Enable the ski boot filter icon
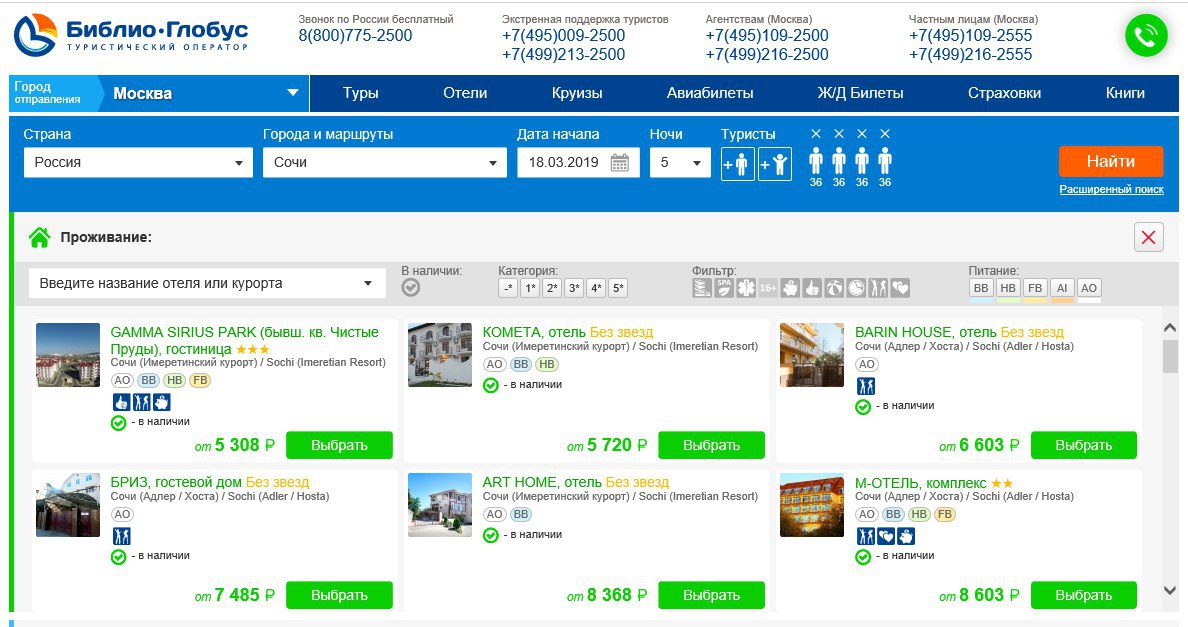Viewport: 1188px width, 627px height. click(702, 288)
